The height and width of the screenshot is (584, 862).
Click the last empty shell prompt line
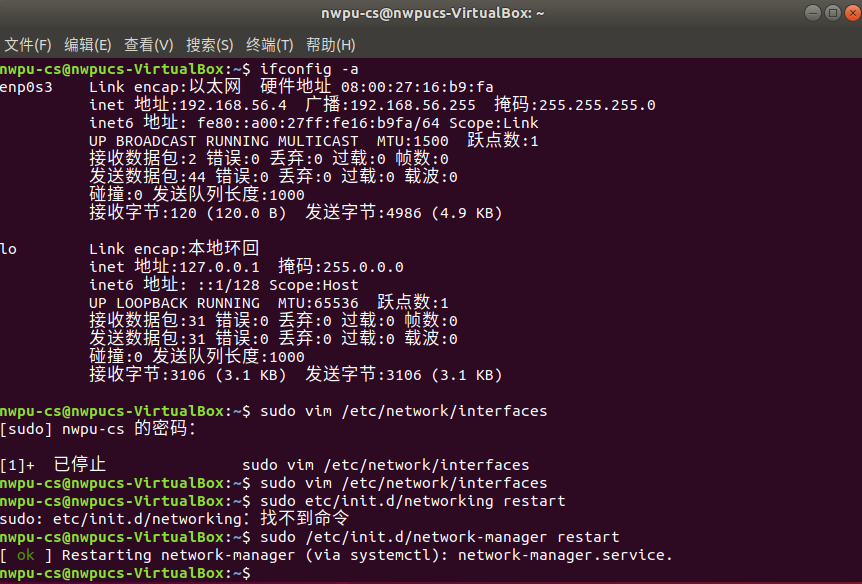125,573
